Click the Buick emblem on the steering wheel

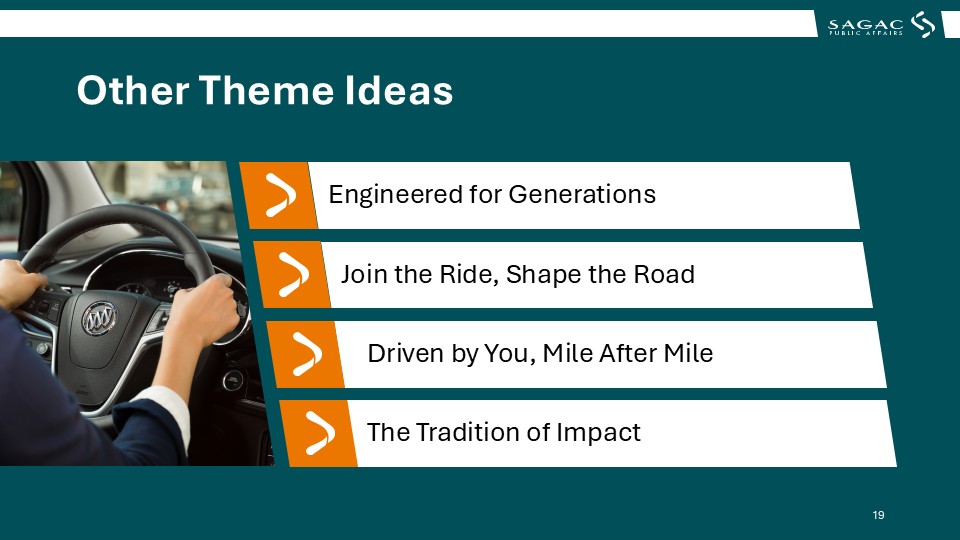(99, 318)
